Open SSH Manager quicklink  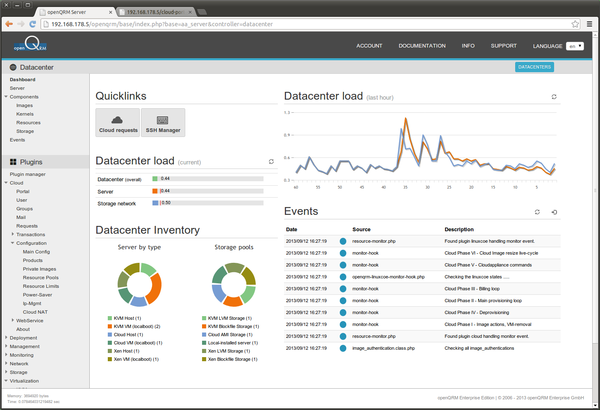coord(163,123)
